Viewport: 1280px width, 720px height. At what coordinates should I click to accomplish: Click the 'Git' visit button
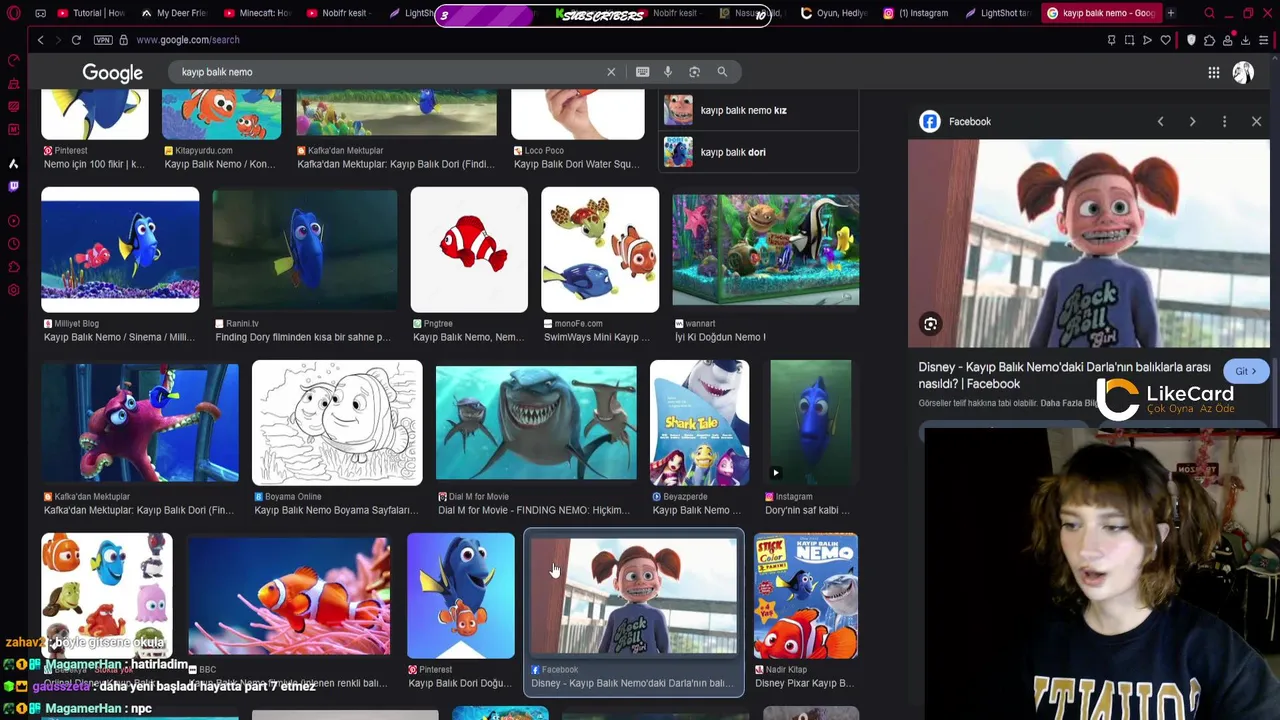(x=1245, y=371)
